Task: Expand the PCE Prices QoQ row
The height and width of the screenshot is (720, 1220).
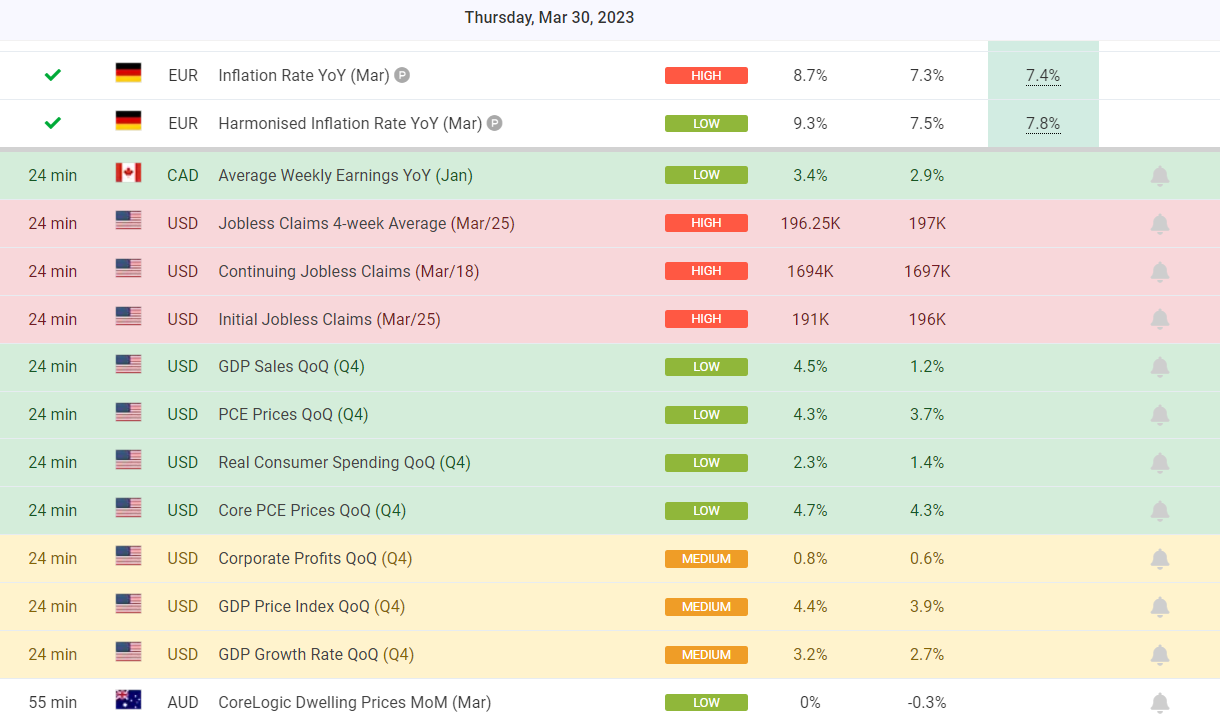Action: click(293, 414)
